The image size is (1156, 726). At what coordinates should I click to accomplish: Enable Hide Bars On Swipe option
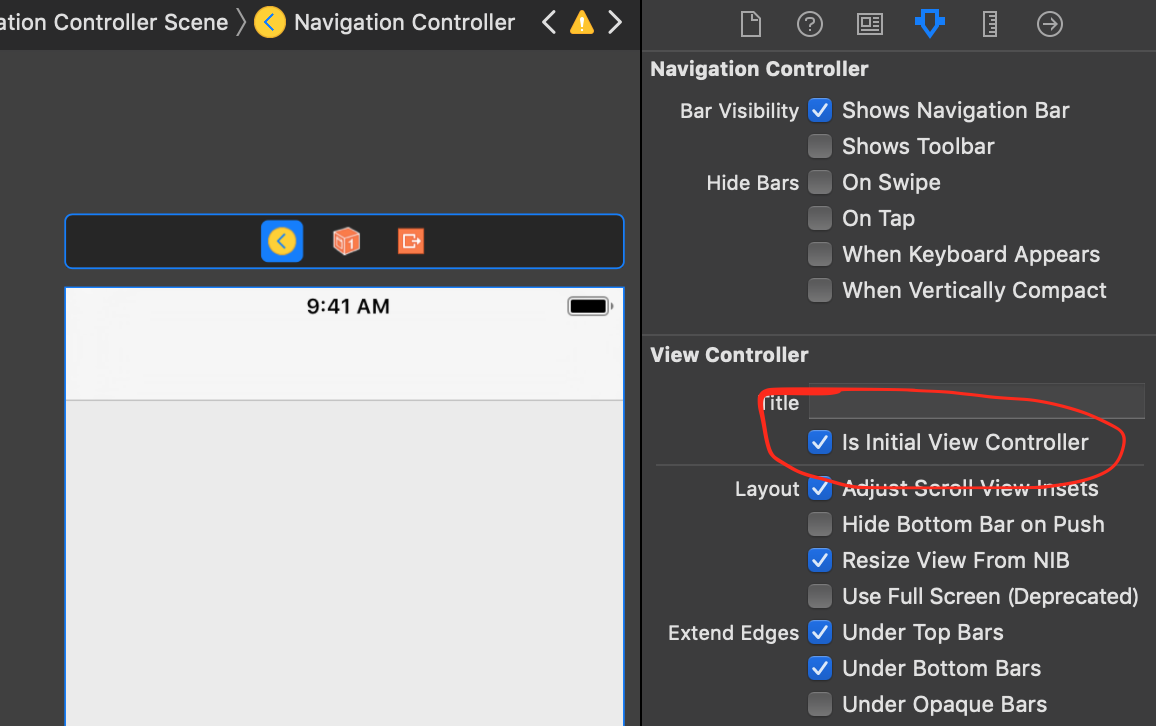(x=820, y=182)
